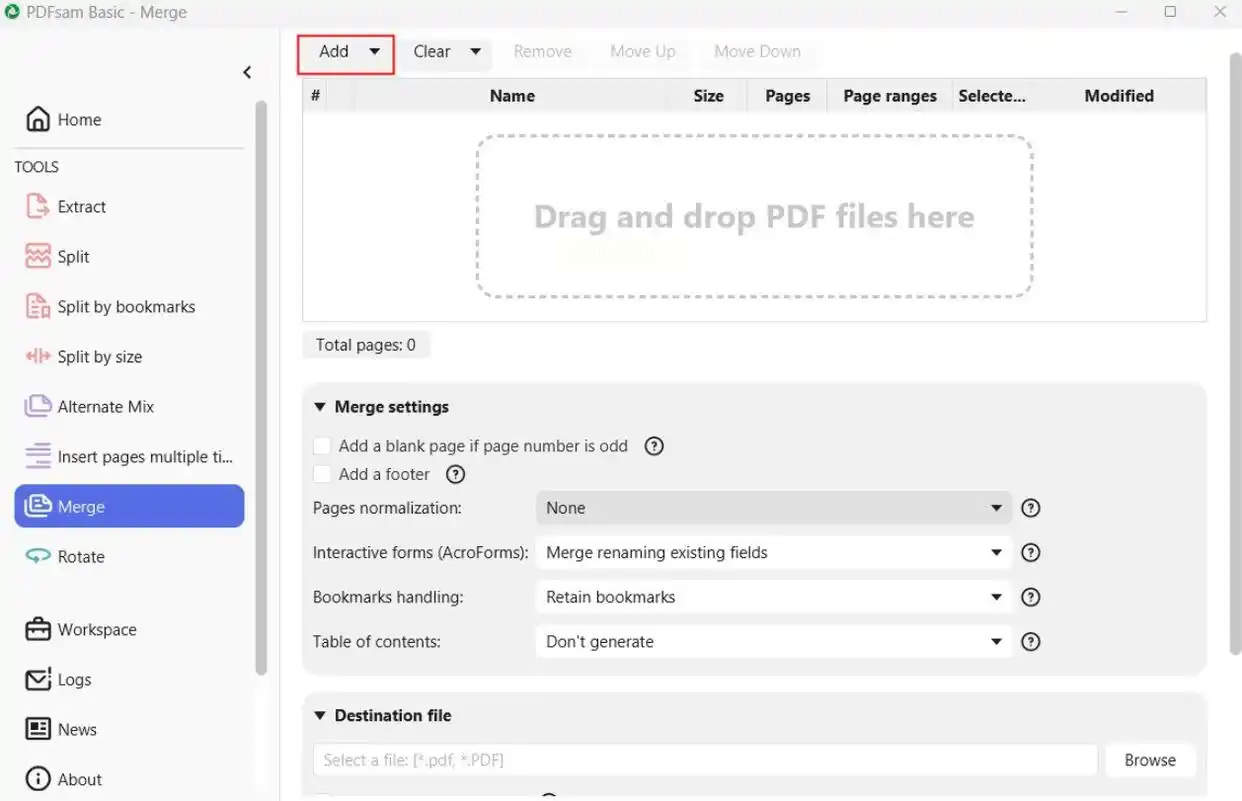Select the Split tool icon
Image resolution: width=1242 pixels, height=801 pixels.
[38, 257]
